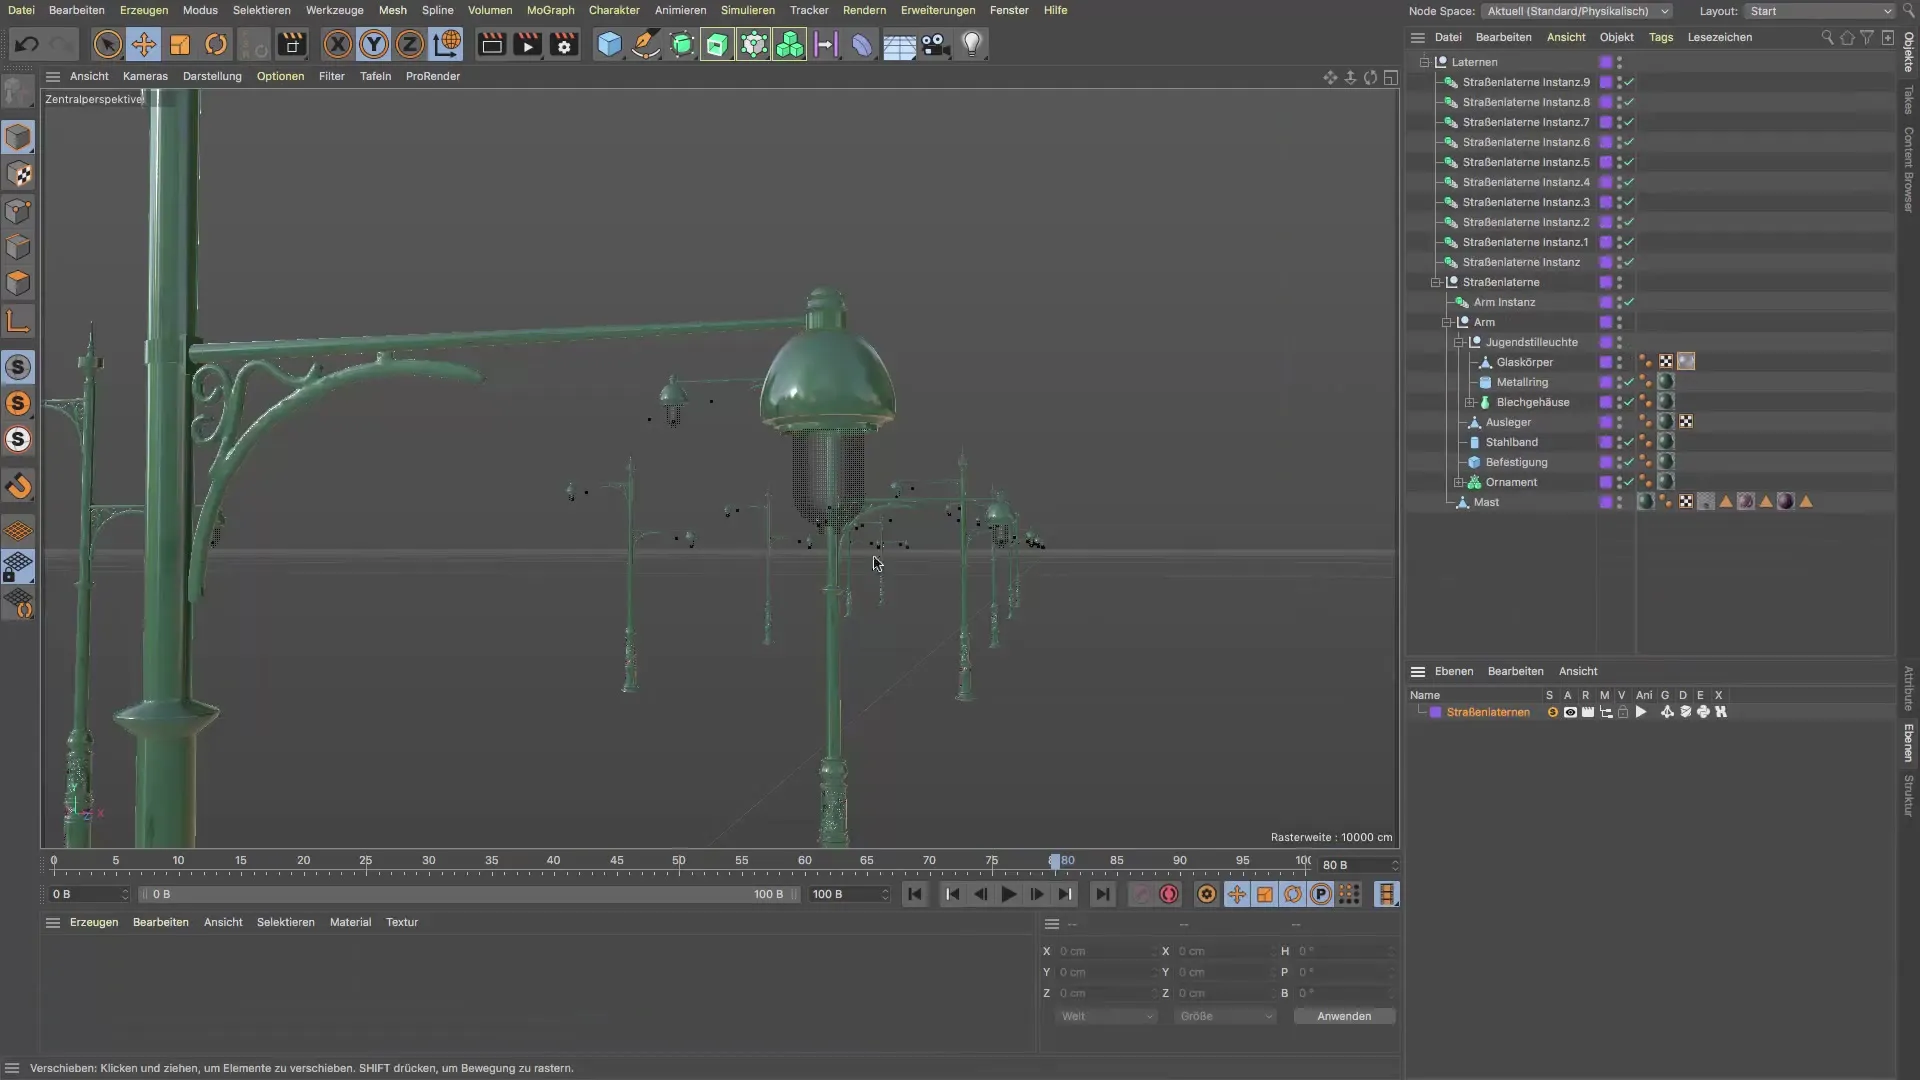Add a cube primitive object
The image size is (1920, 1080).
(609, 44)
